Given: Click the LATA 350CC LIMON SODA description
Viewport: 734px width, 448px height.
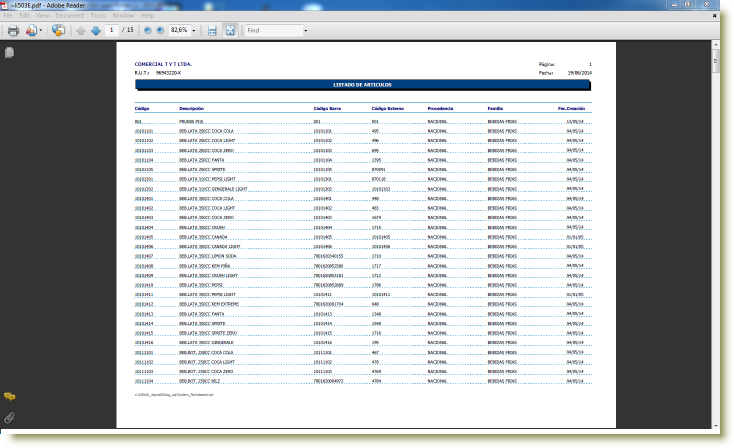Looking at the screenshot, I should tap(208, 256).
